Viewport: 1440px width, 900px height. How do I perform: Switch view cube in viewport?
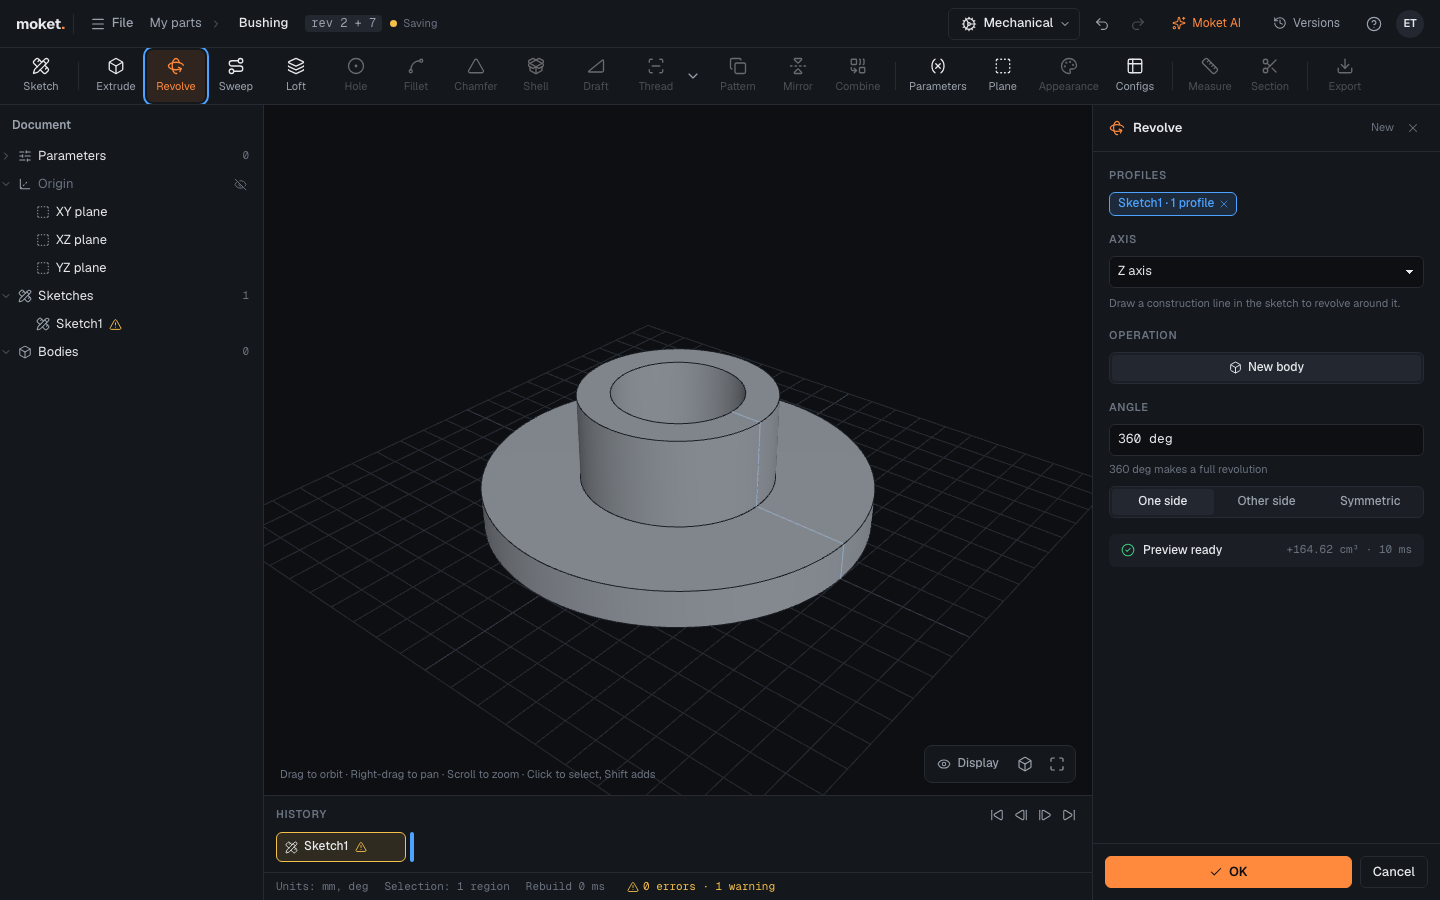(1025, 764)
